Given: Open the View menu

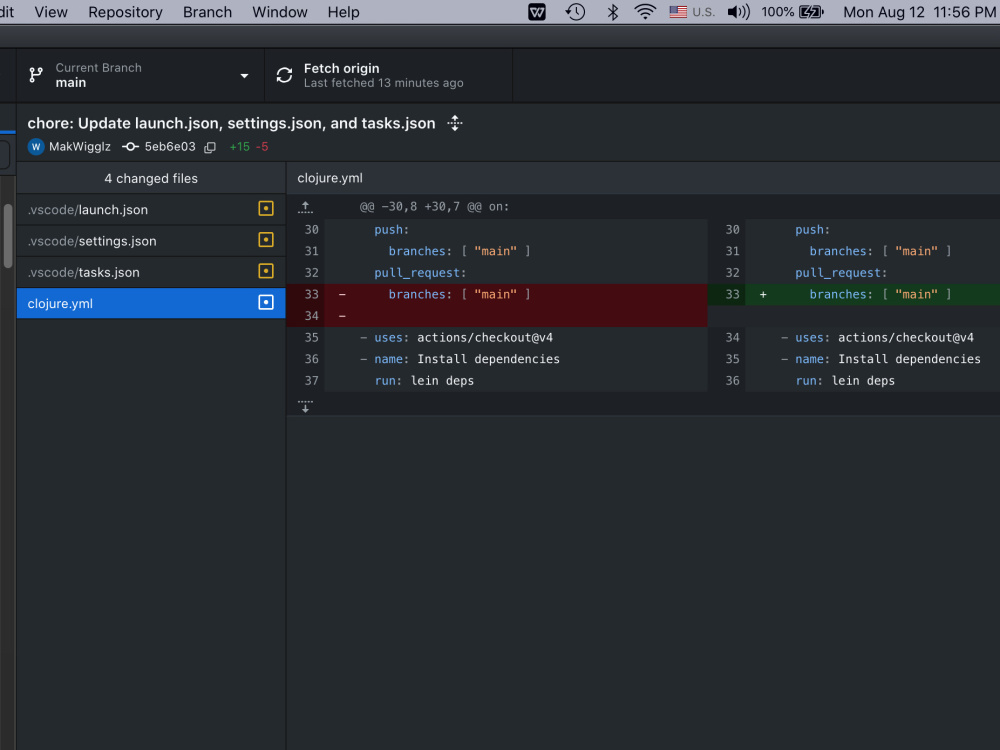Looking at the screenshot, I should click(x=51, y=12).
